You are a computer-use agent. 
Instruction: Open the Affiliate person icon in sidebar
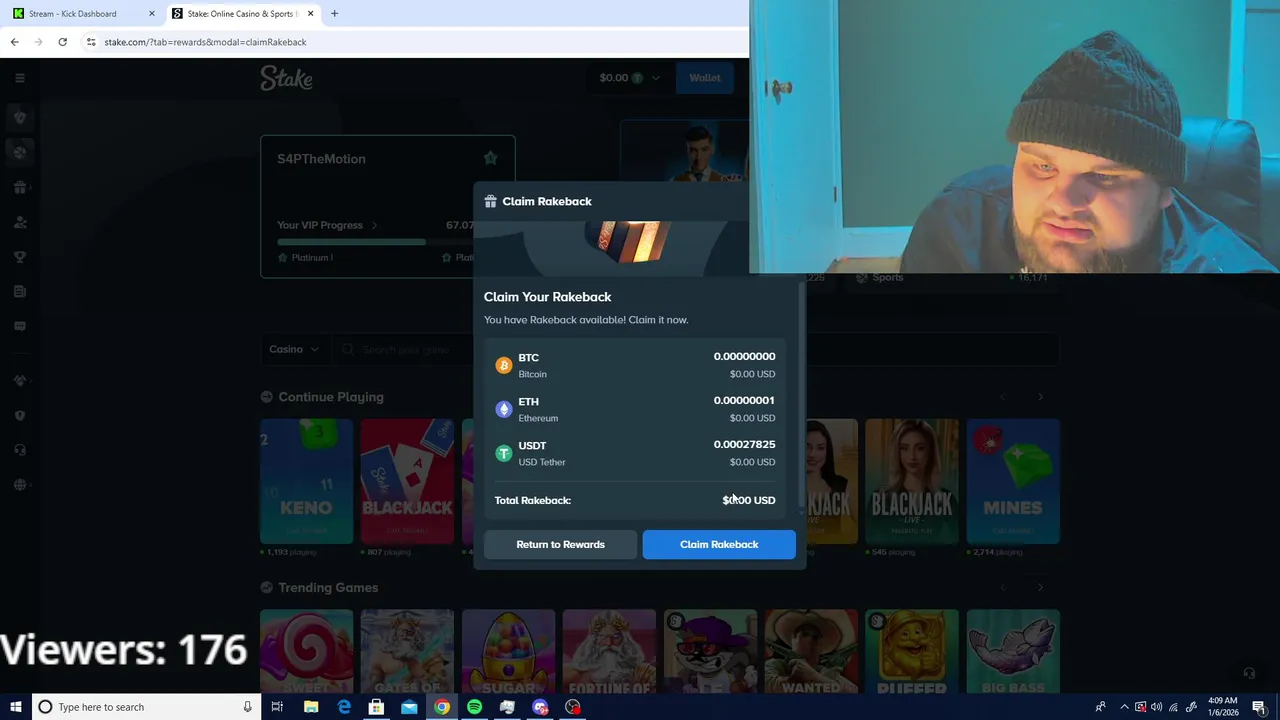[19, 222]
